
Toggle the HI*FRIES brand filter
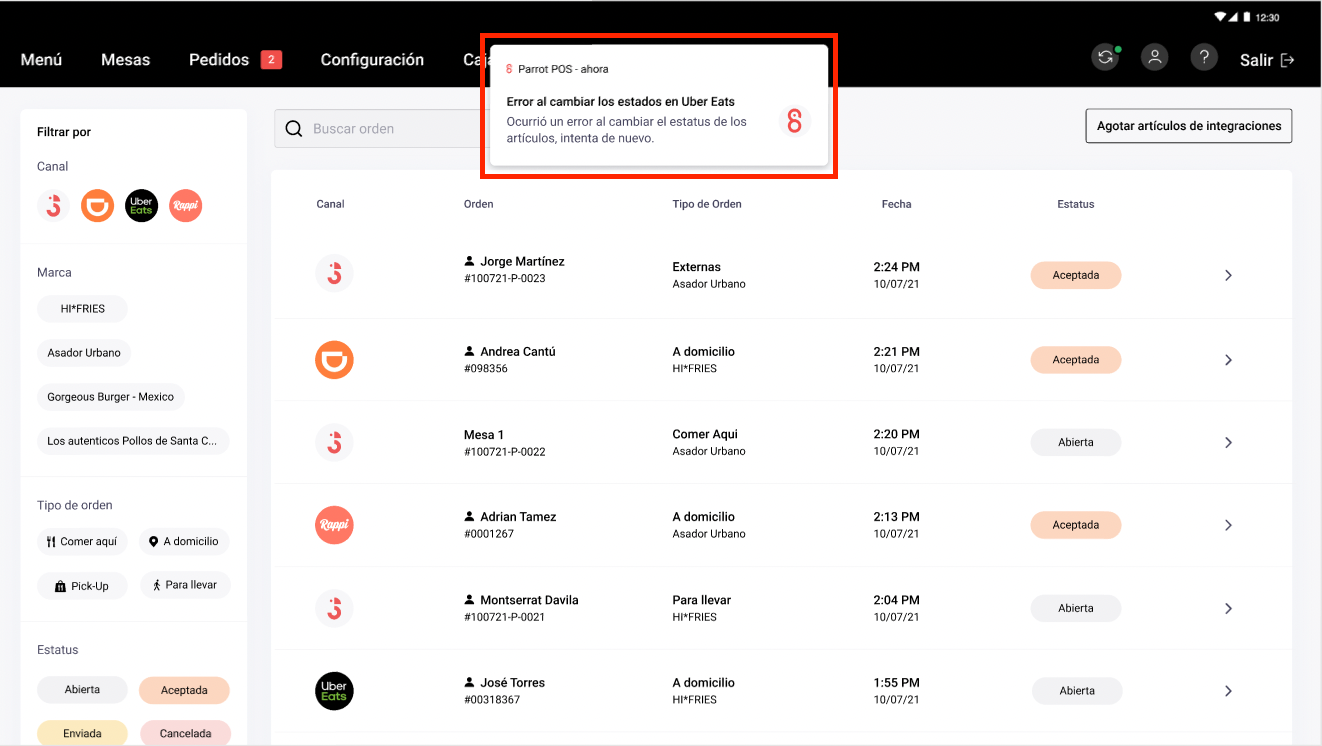82,309
